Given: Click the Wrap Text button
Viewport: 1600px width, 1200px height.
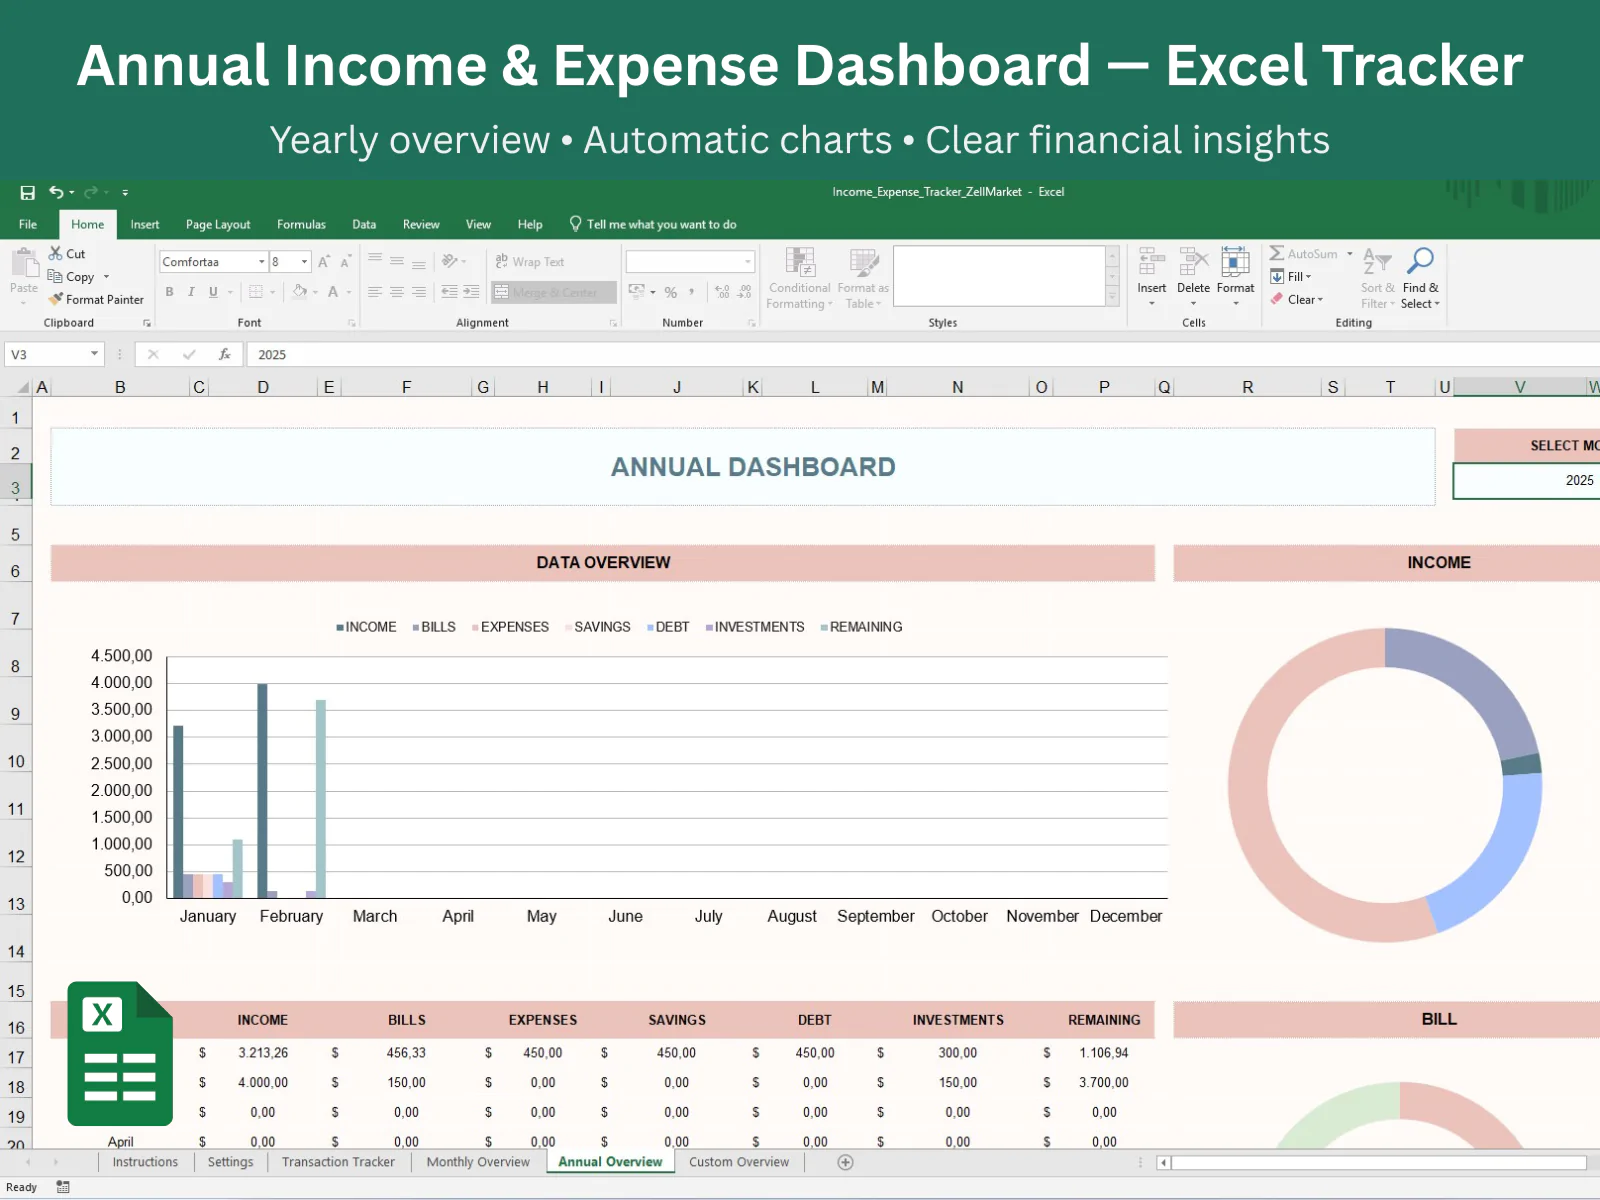Looking at the screenshot, I should pos(530,262).
